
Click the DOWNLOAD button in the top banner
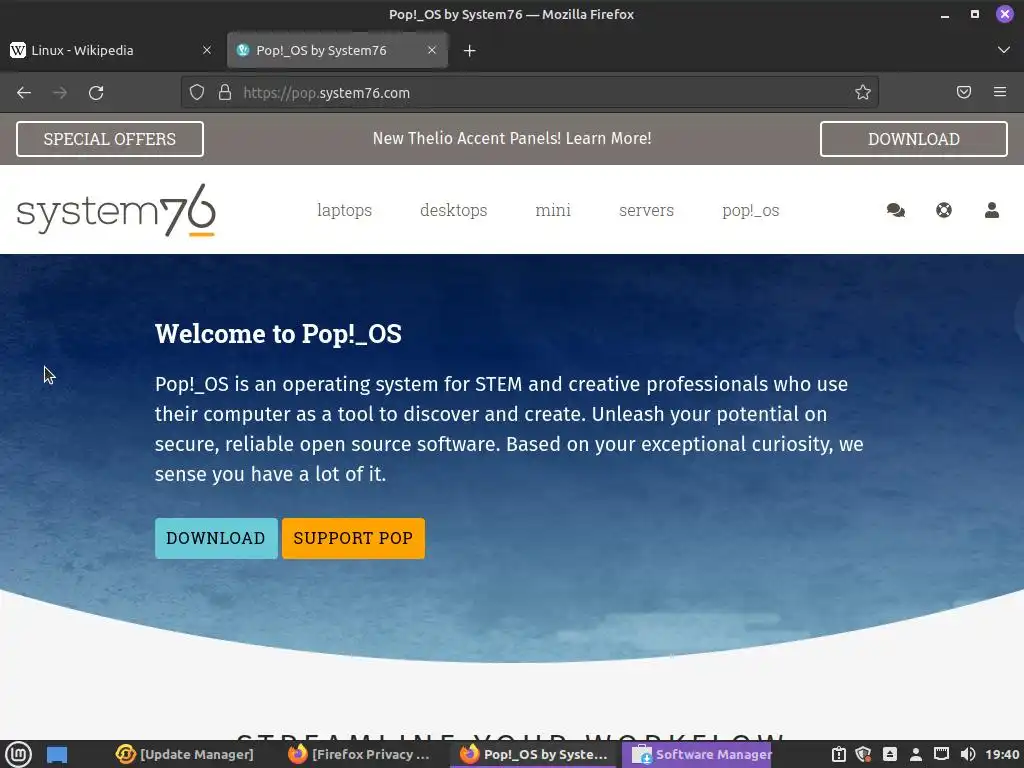tap(914, 139)
